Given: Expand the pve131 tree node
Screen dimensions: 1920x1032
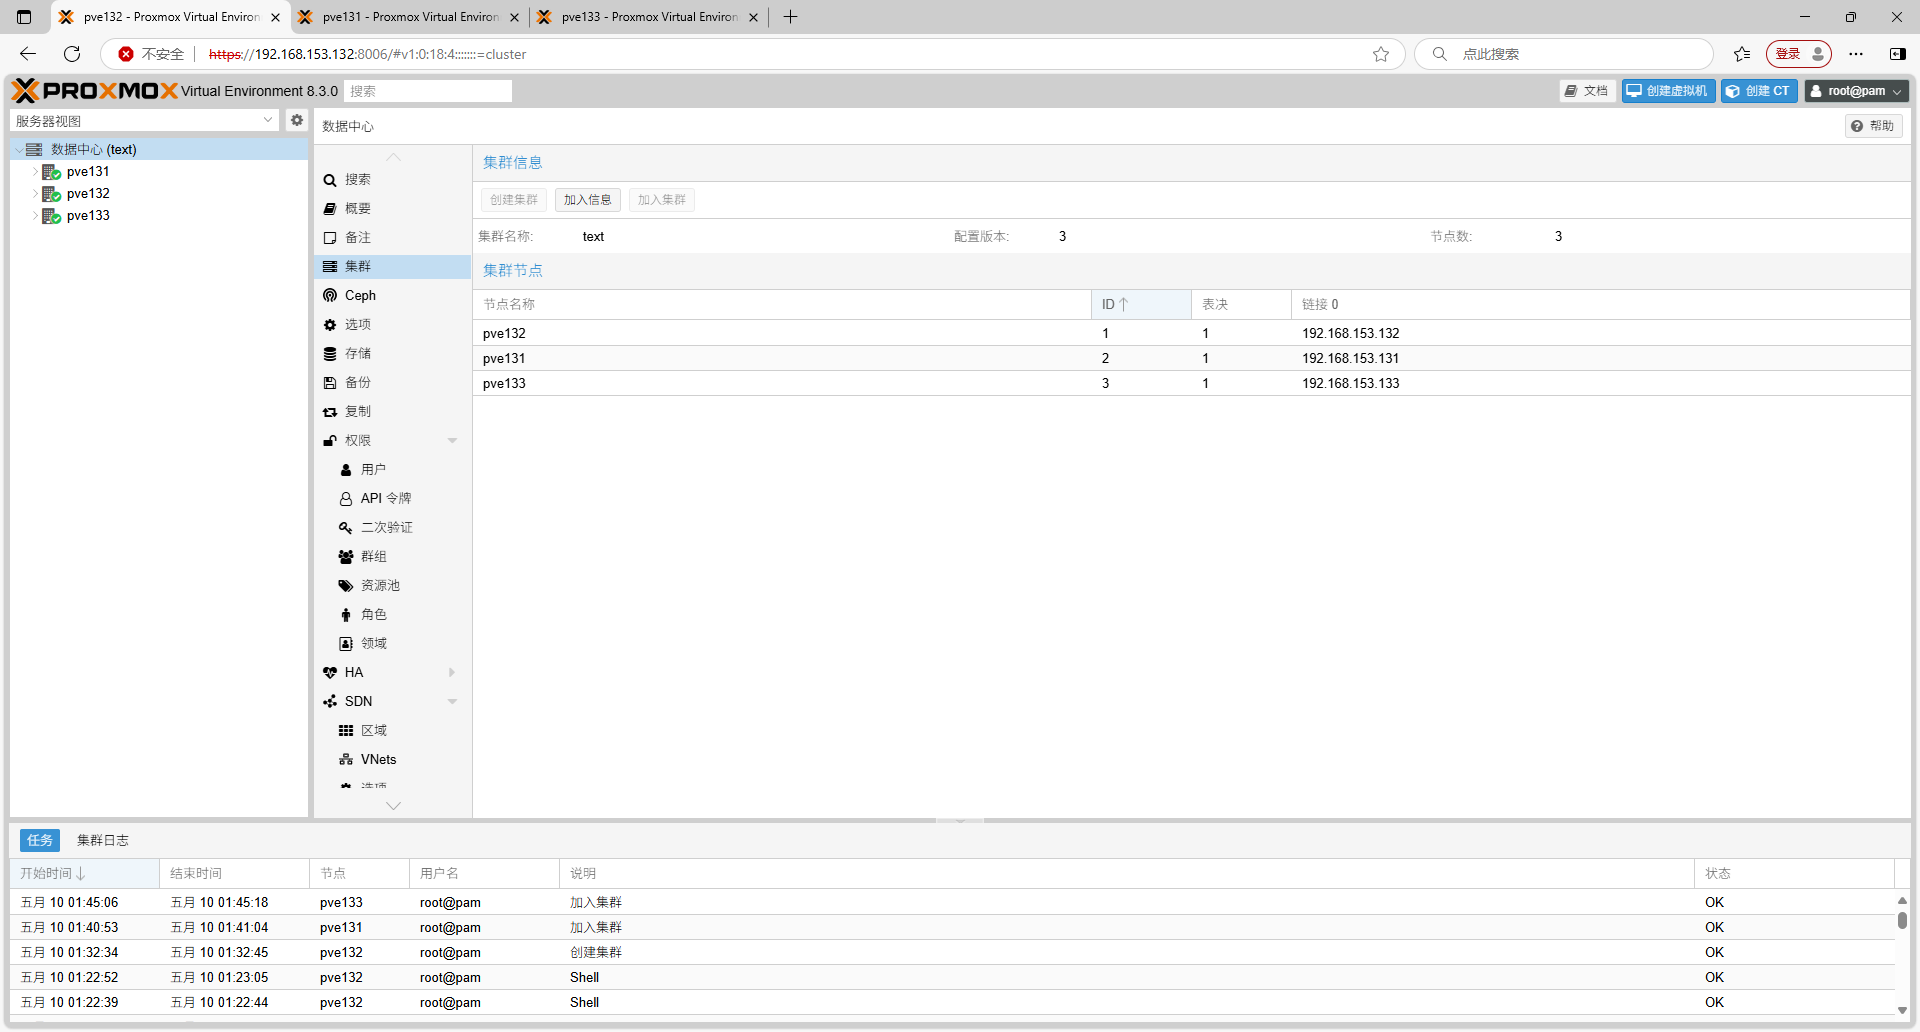Looking at the screenshot, I should tap(35, 172).
